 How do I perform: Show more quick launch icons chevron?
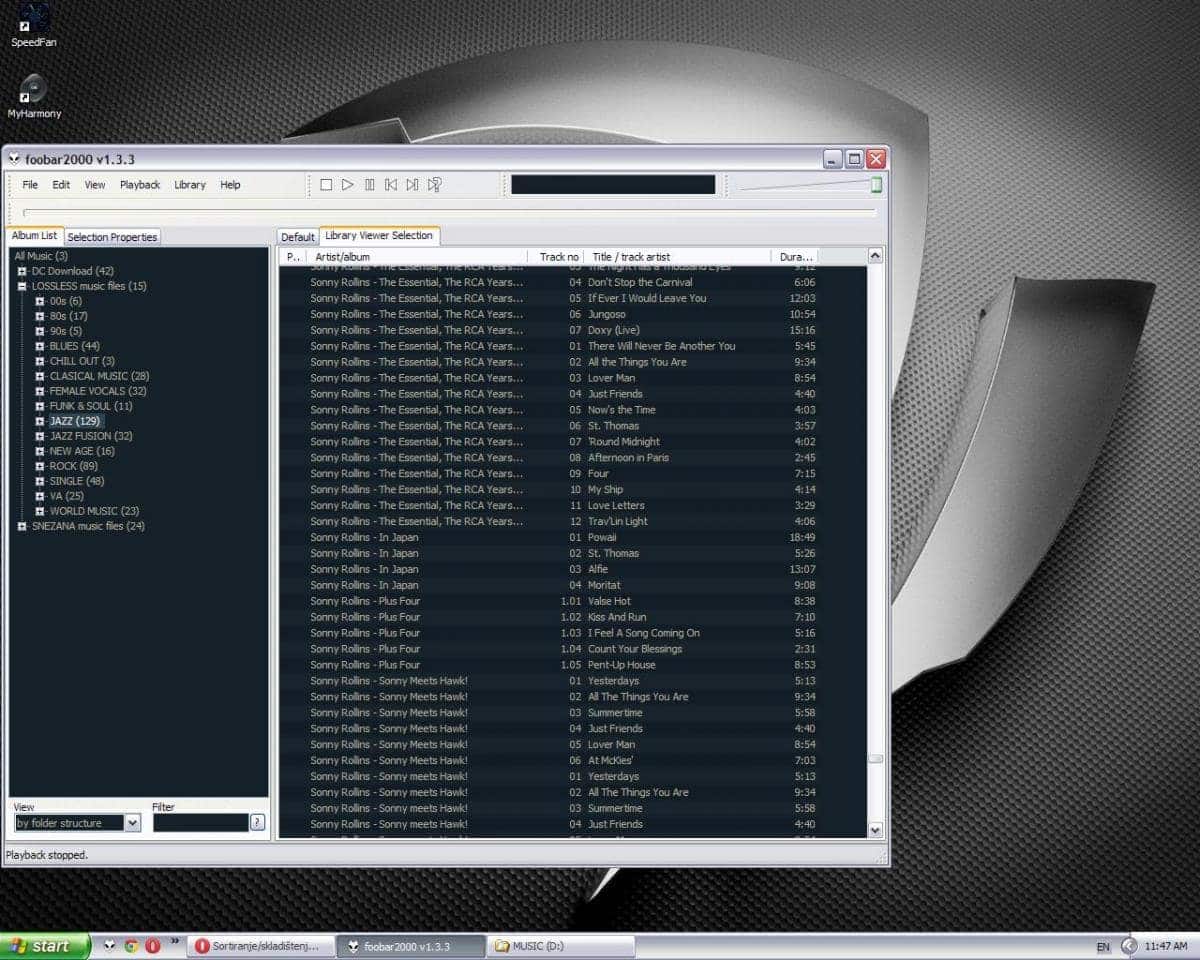(175, 941)
